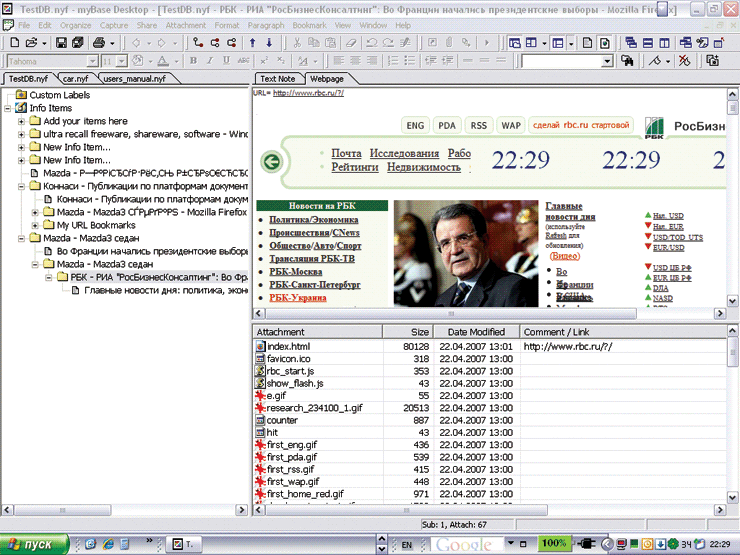This screenshot has height=555, width=740.
Task: Toggle numbered list formatting
Action: 393,61
